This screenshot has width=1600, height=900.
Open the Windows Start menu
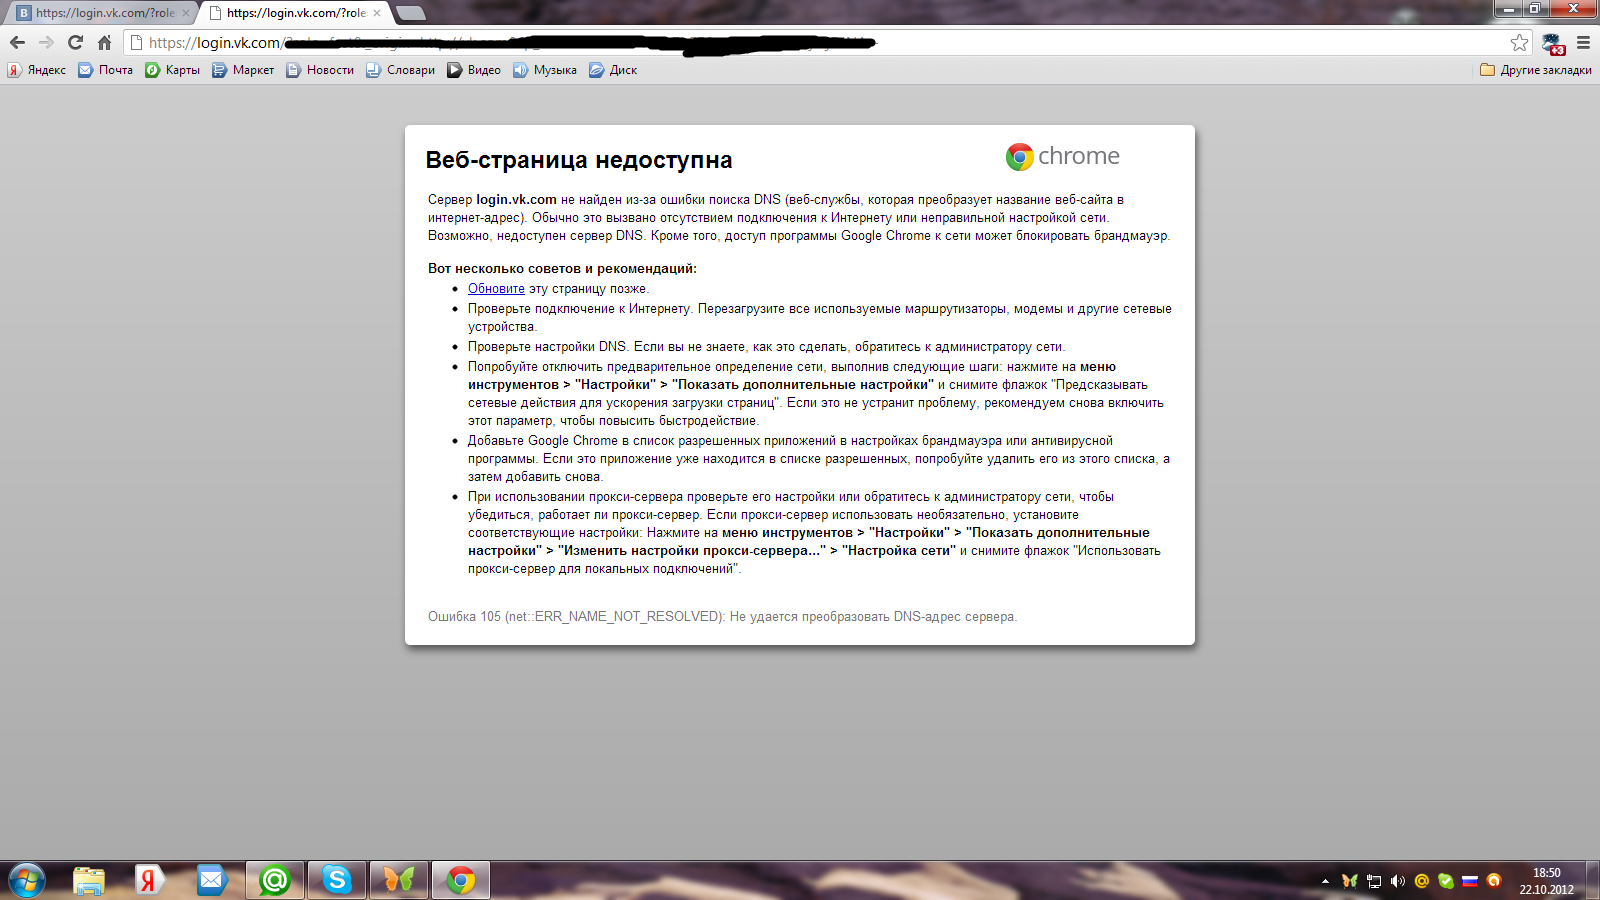27,880
